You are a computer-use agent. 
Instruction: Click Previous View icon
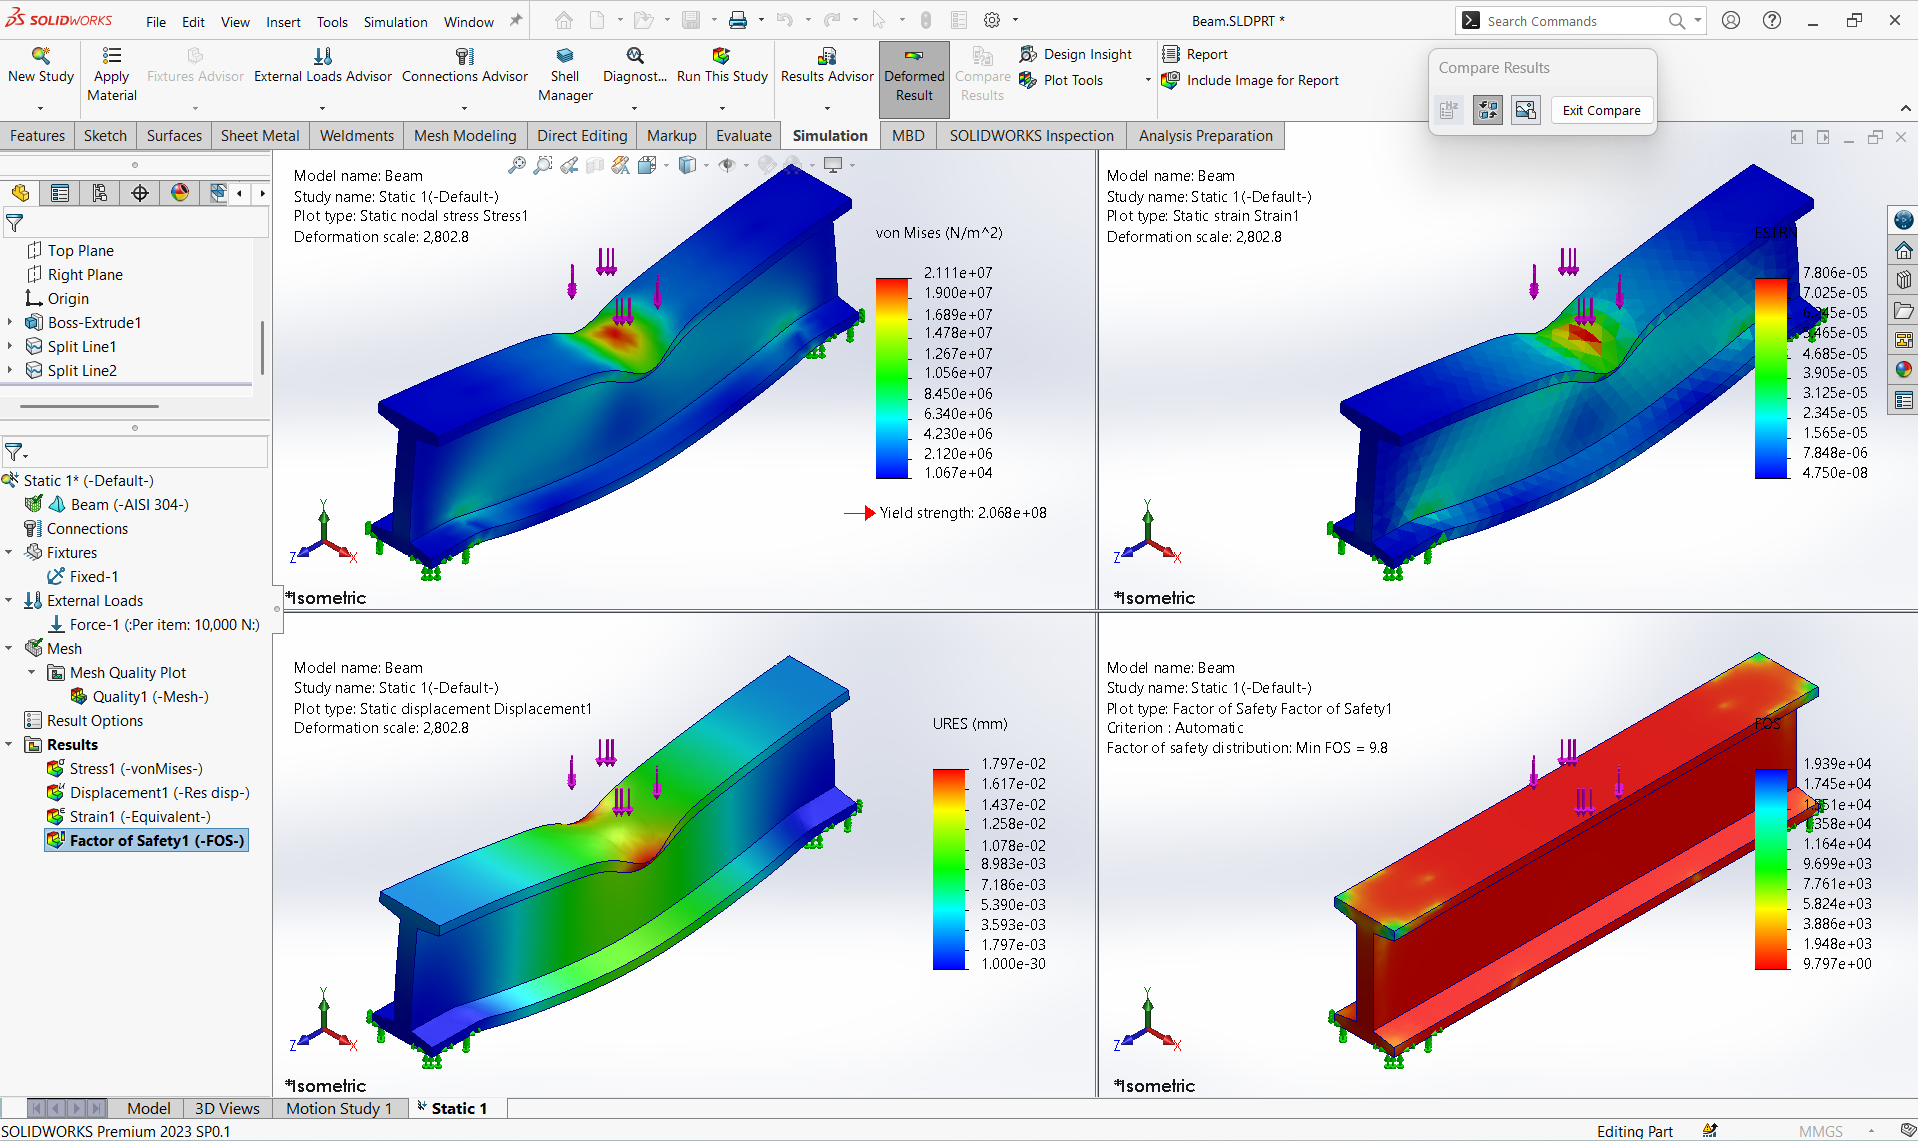[569, 165]
